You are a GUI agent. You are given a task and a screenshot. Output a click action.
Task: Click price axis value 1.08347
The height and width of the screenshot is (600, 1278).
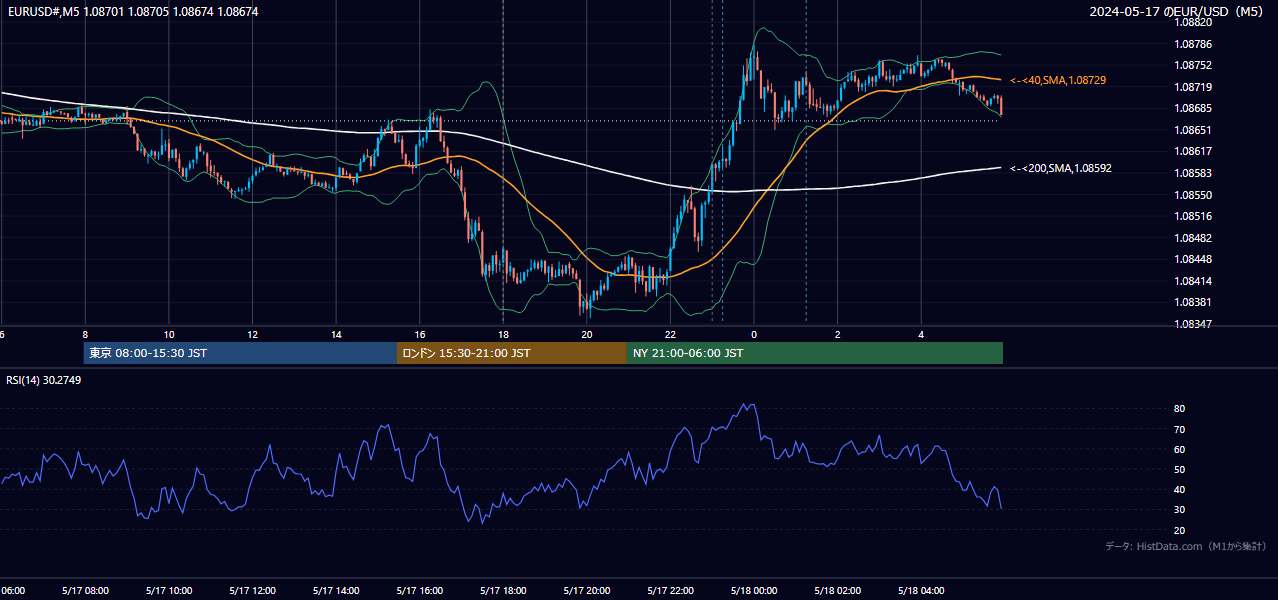tap(1193, 325)
